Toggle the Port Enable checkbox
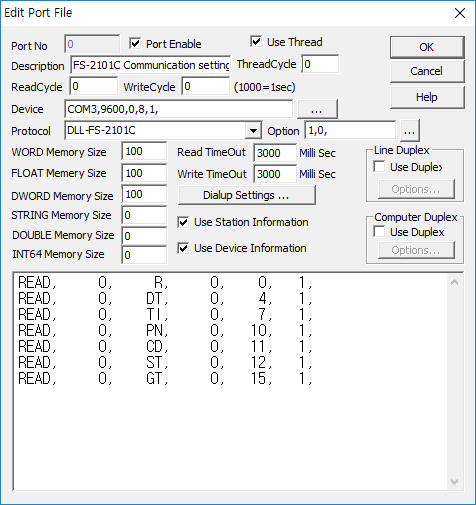This screenshot has height=505, width=476. coord(135,43)
